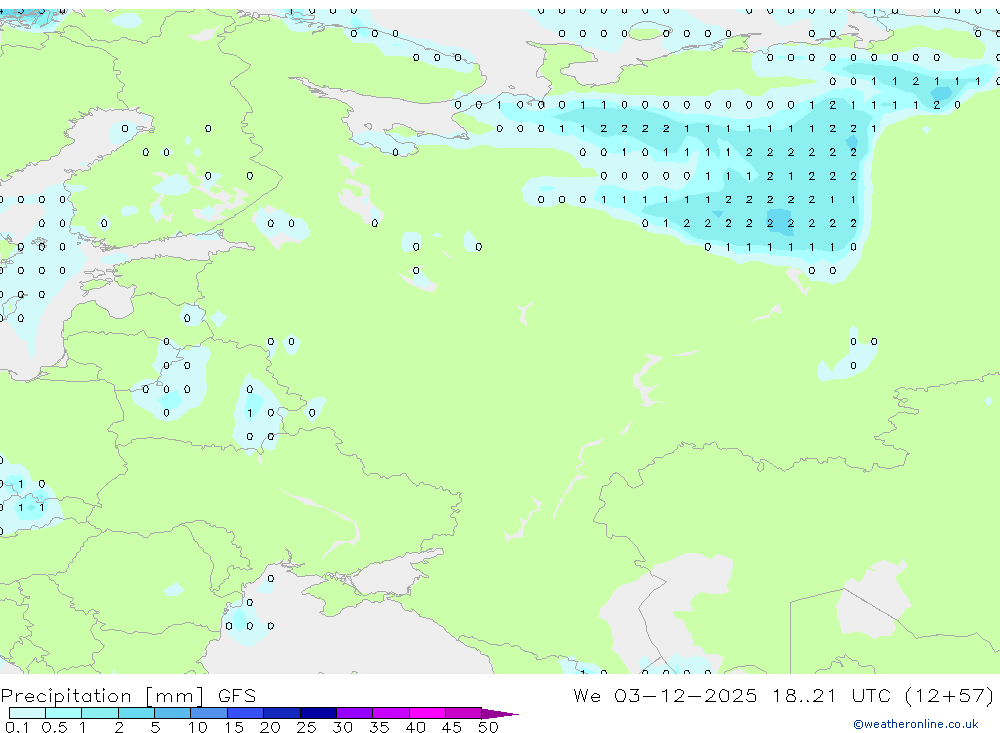Open the weatheronline.co.uk copyright link
The image size is (1000, 733).
916,724
